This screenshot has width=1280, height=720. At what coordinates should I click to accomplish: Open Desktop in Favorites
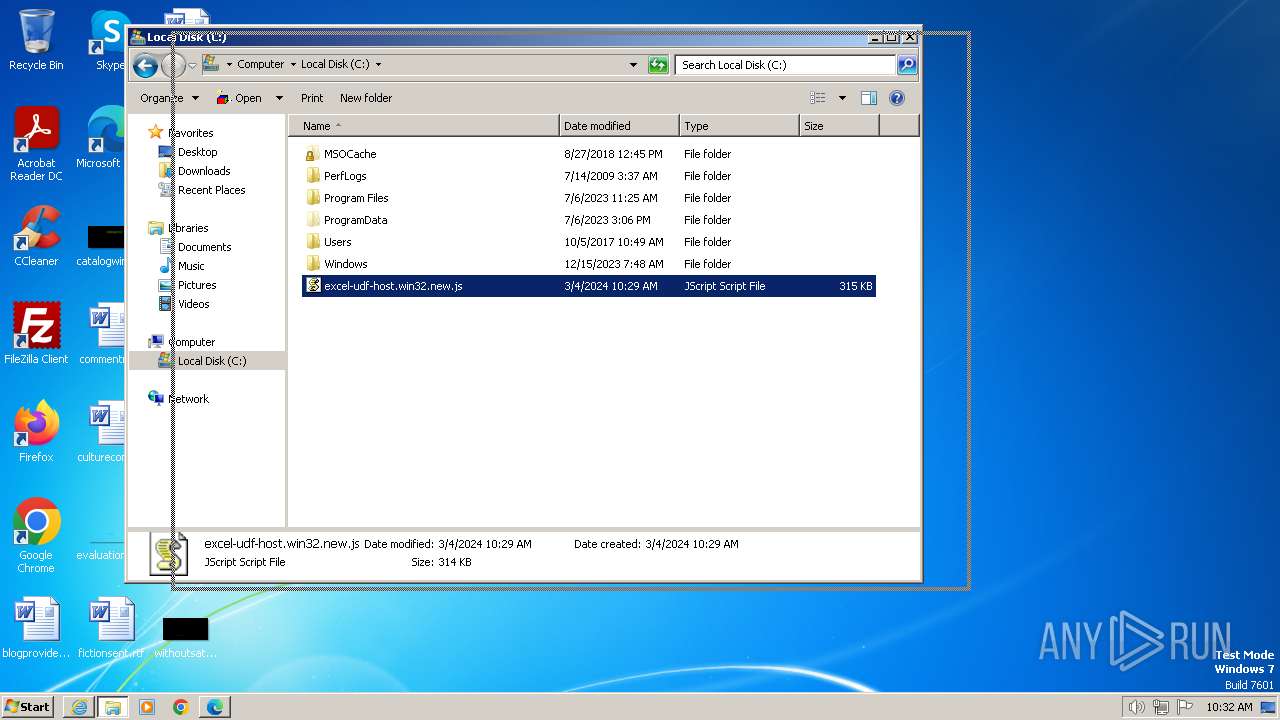[197, 152]
